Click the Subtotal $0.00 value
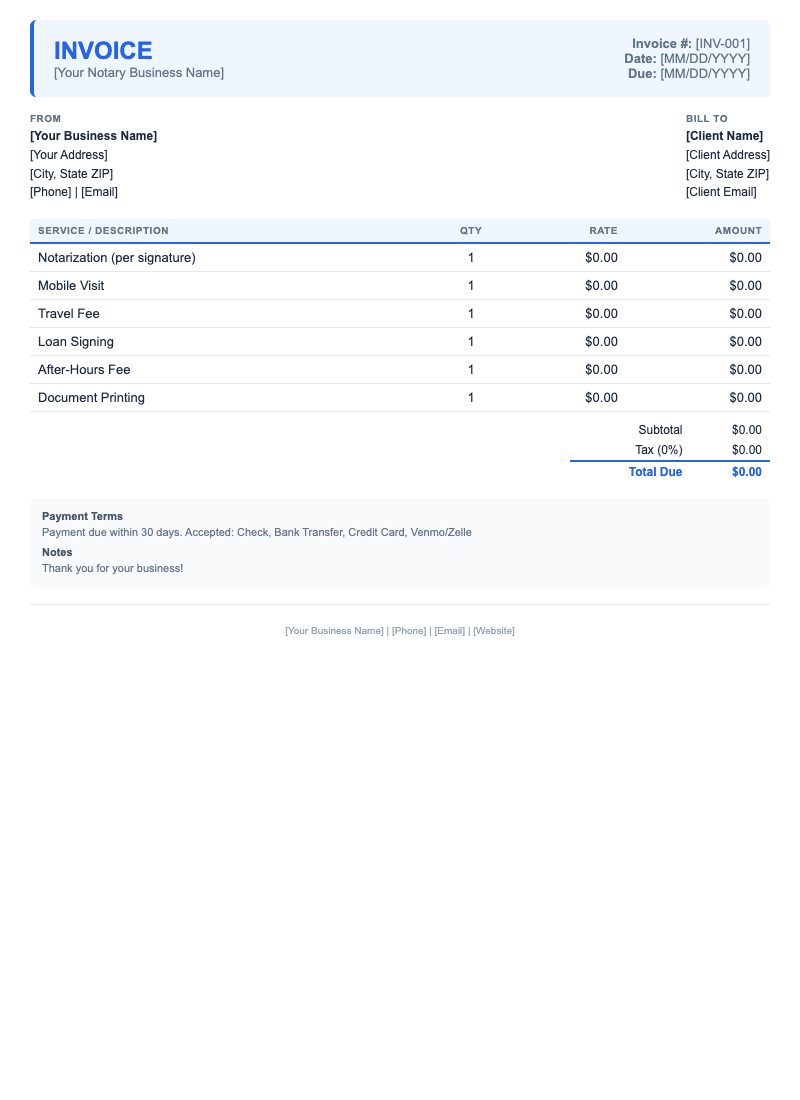 pyautogui.click(x=747, y=430)
